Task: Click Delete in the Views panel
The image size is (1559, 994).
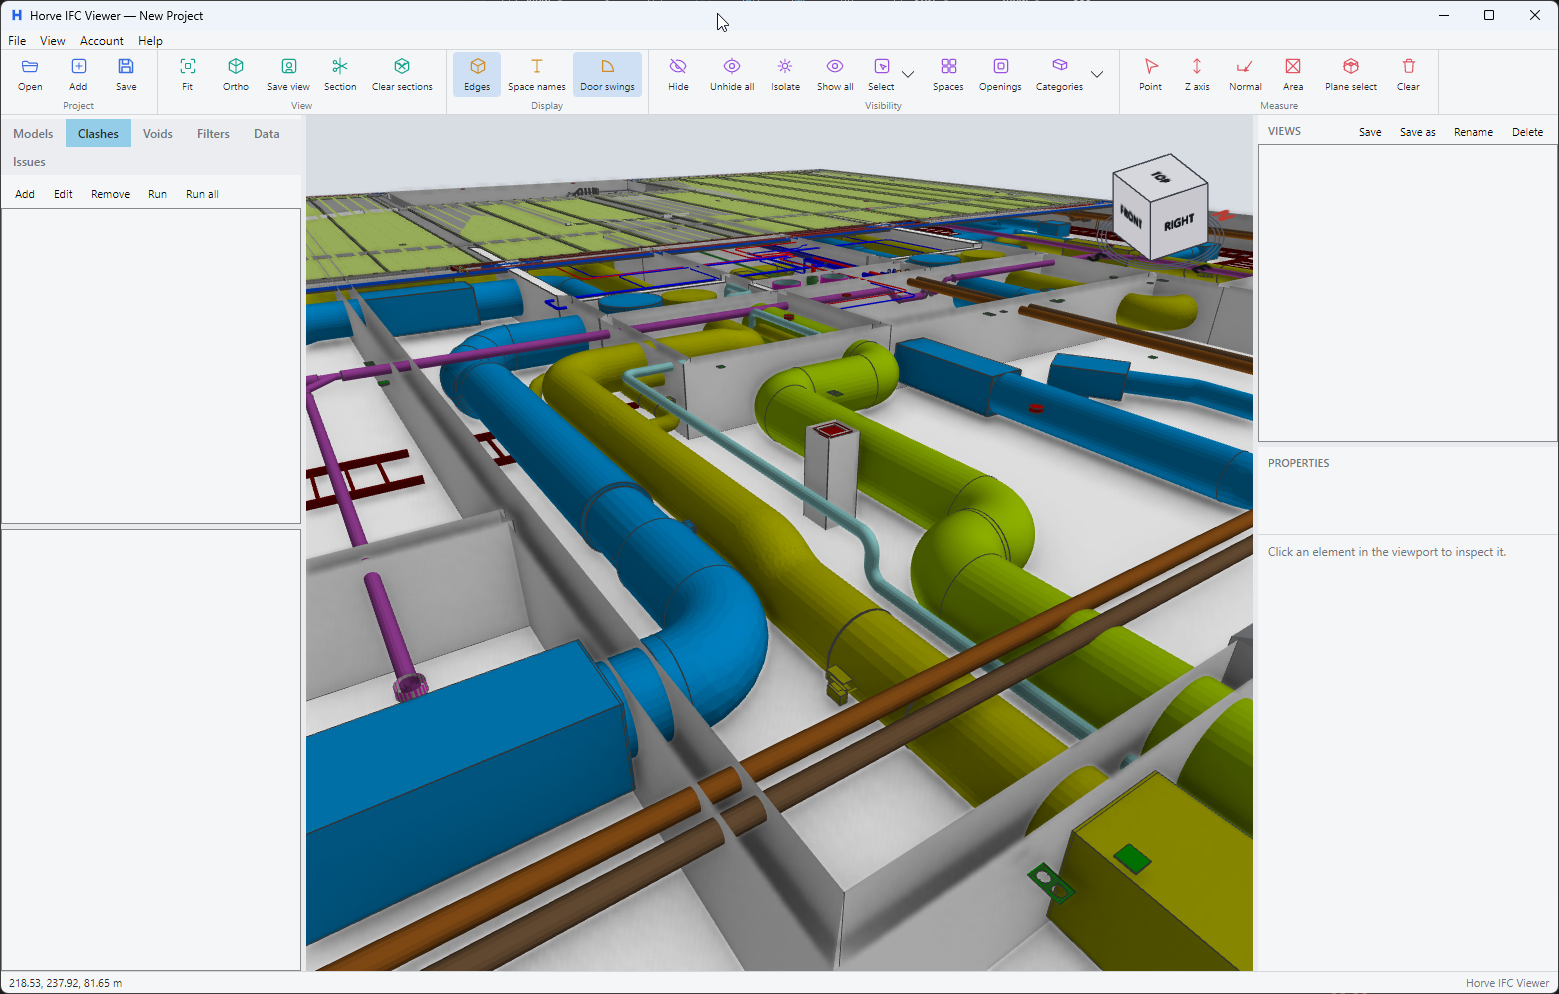Action: point(1527,132)
